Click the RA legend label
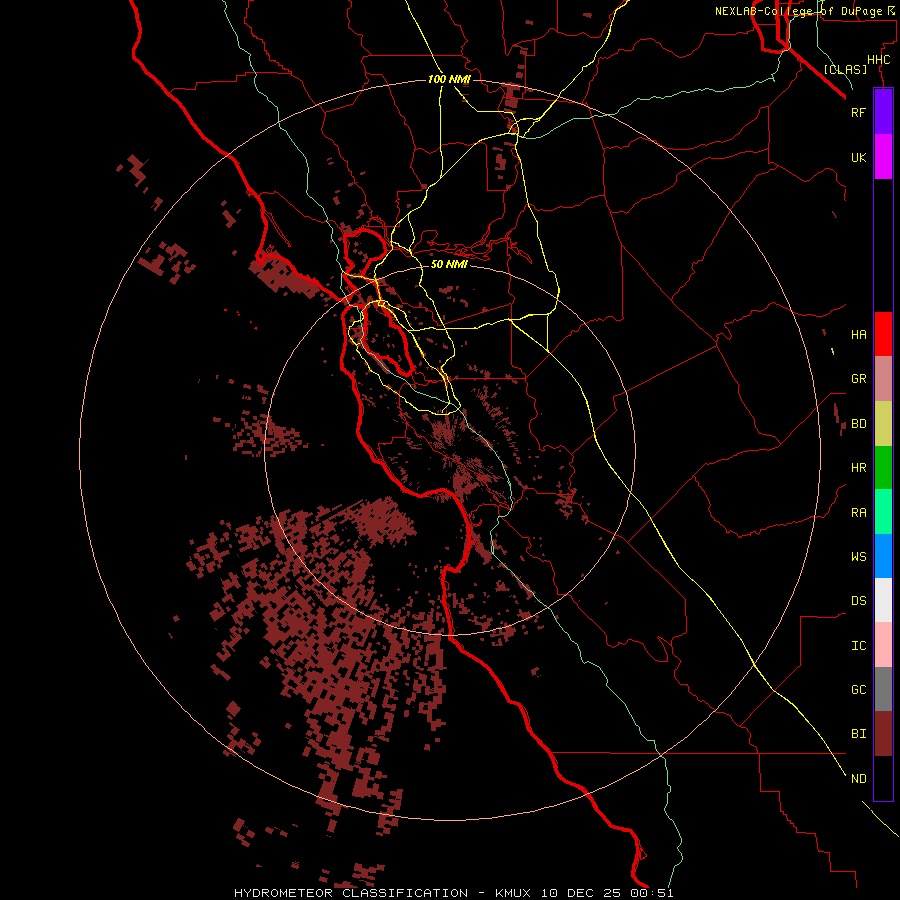The height and width of the screenshot is (900, 900). (858, 513)
